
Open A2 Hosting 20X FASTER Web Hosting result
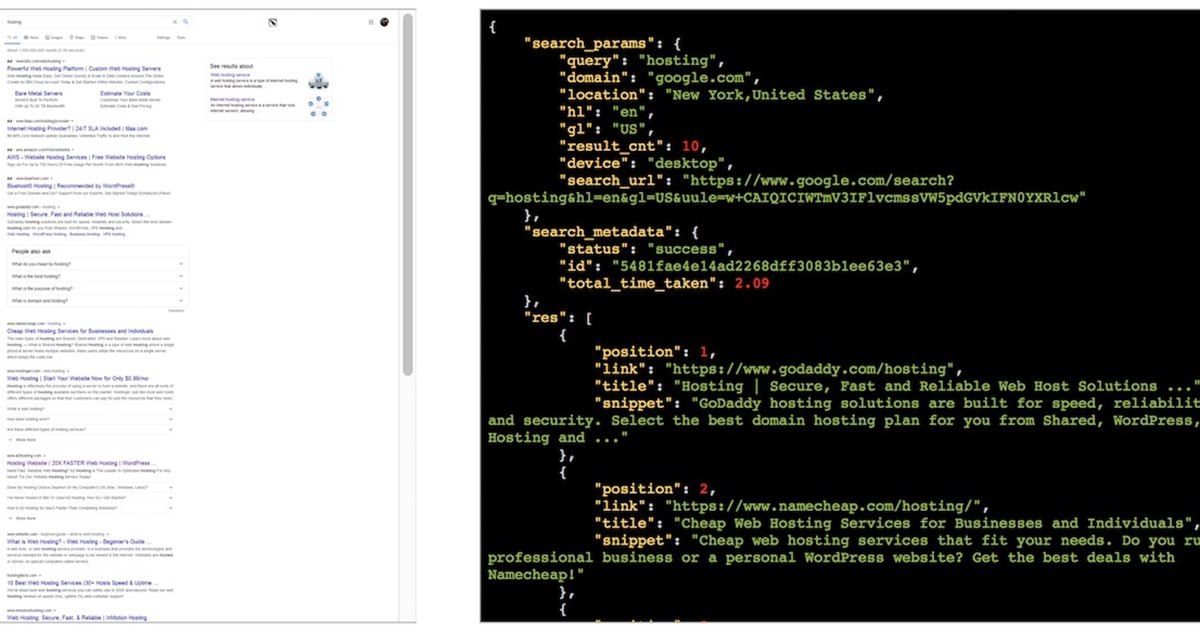tap(81, 463)
